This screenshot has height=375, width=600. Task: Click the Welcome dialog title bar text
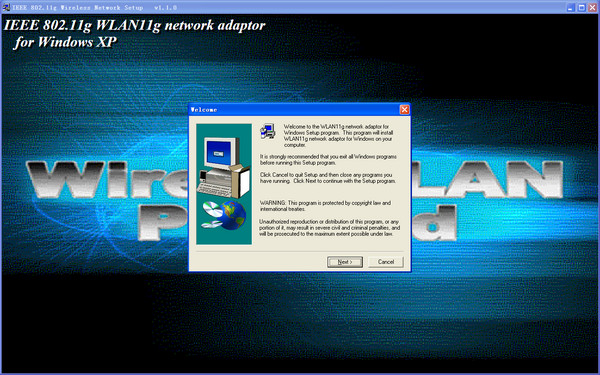[204, 110]
